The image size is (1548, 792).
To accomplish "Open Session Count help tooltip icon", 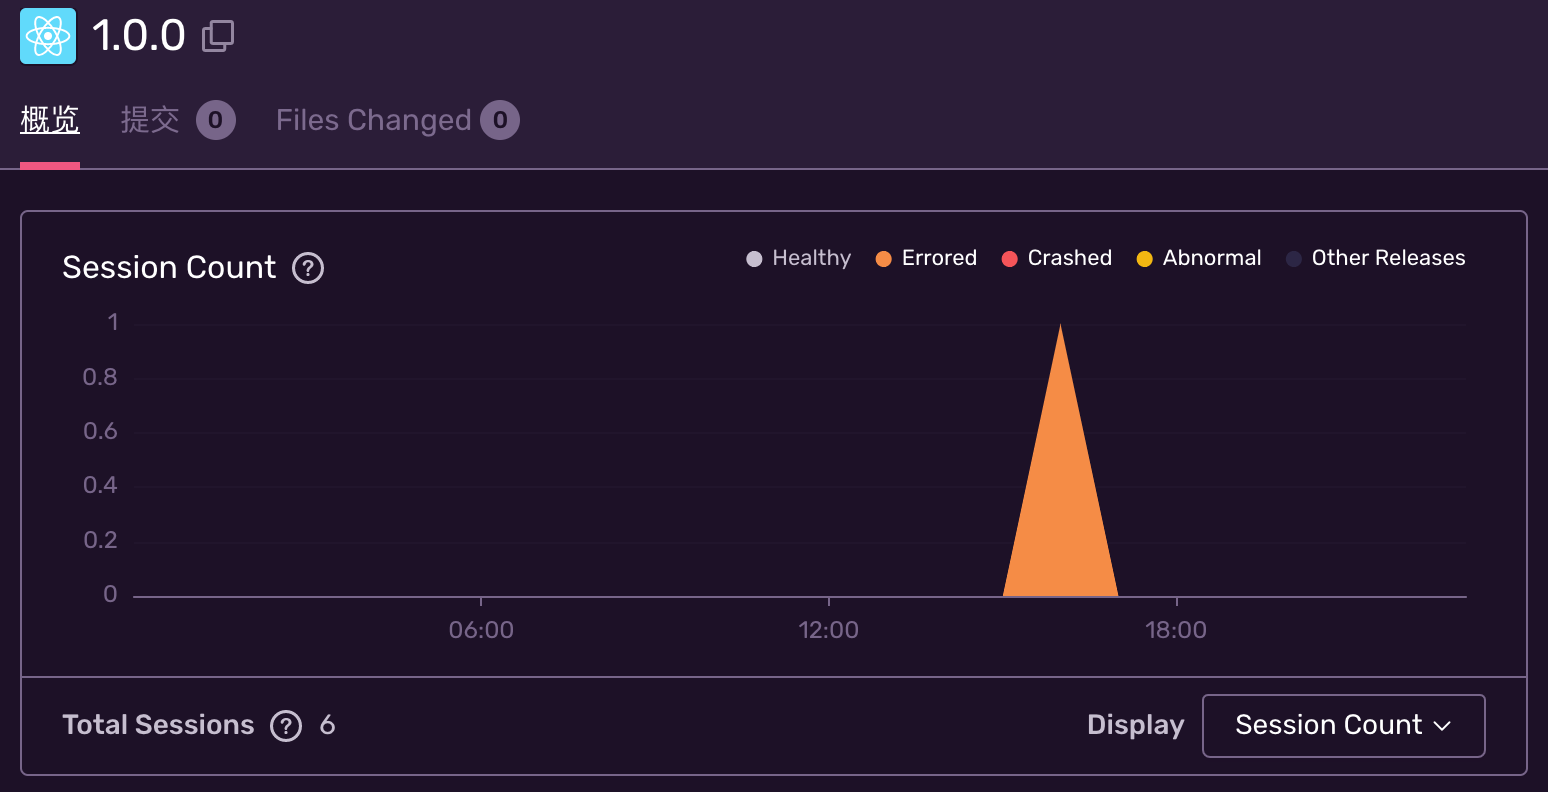I will [x=308, y=268].
